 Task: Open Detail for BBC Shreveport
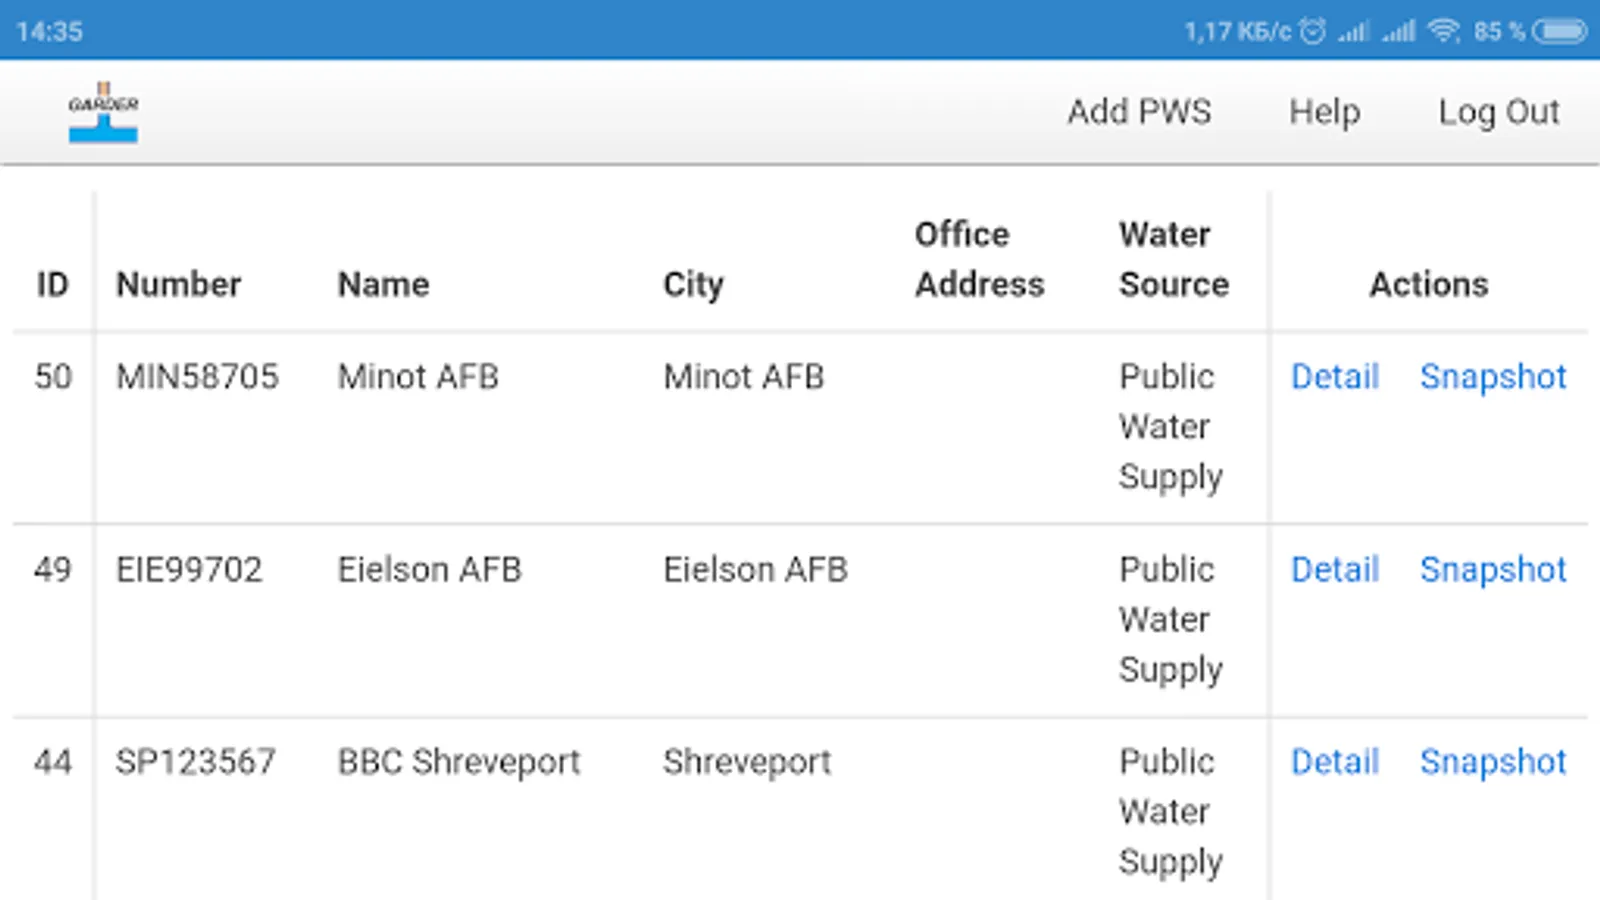pos(1335,762)
